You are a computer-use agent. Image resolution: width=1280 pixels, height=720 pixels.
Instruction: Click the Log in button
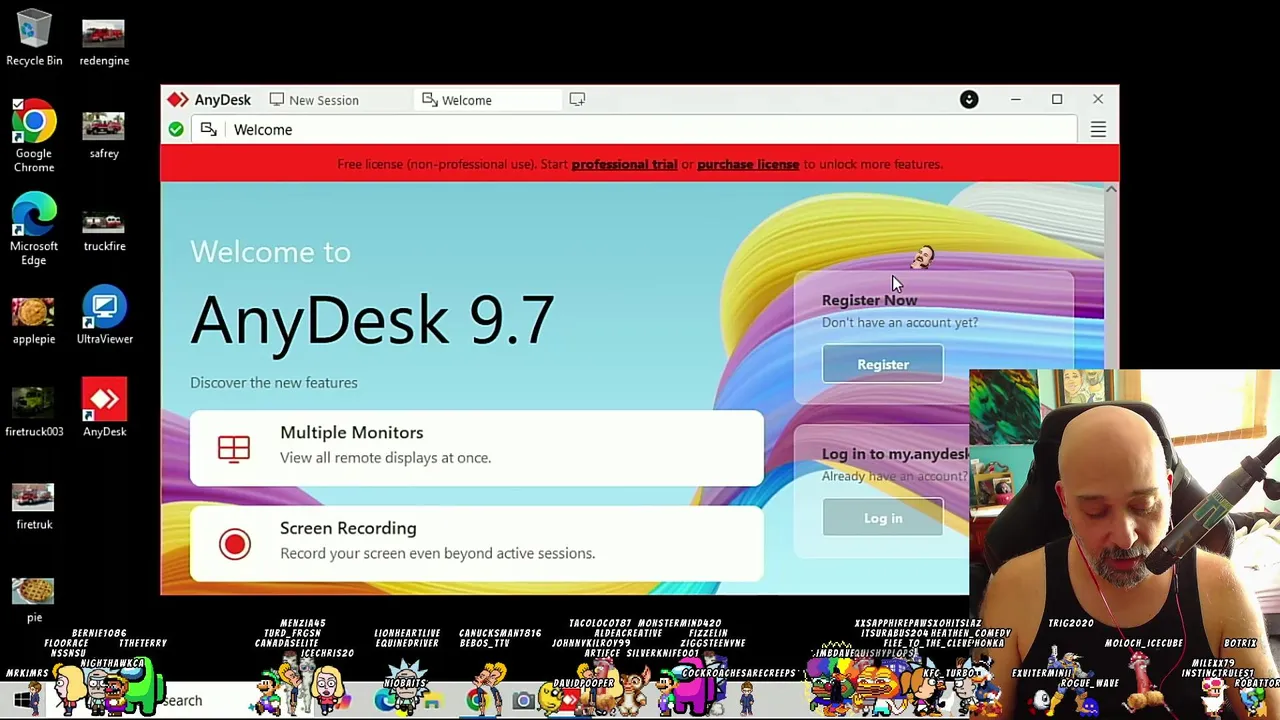[883, 518]
